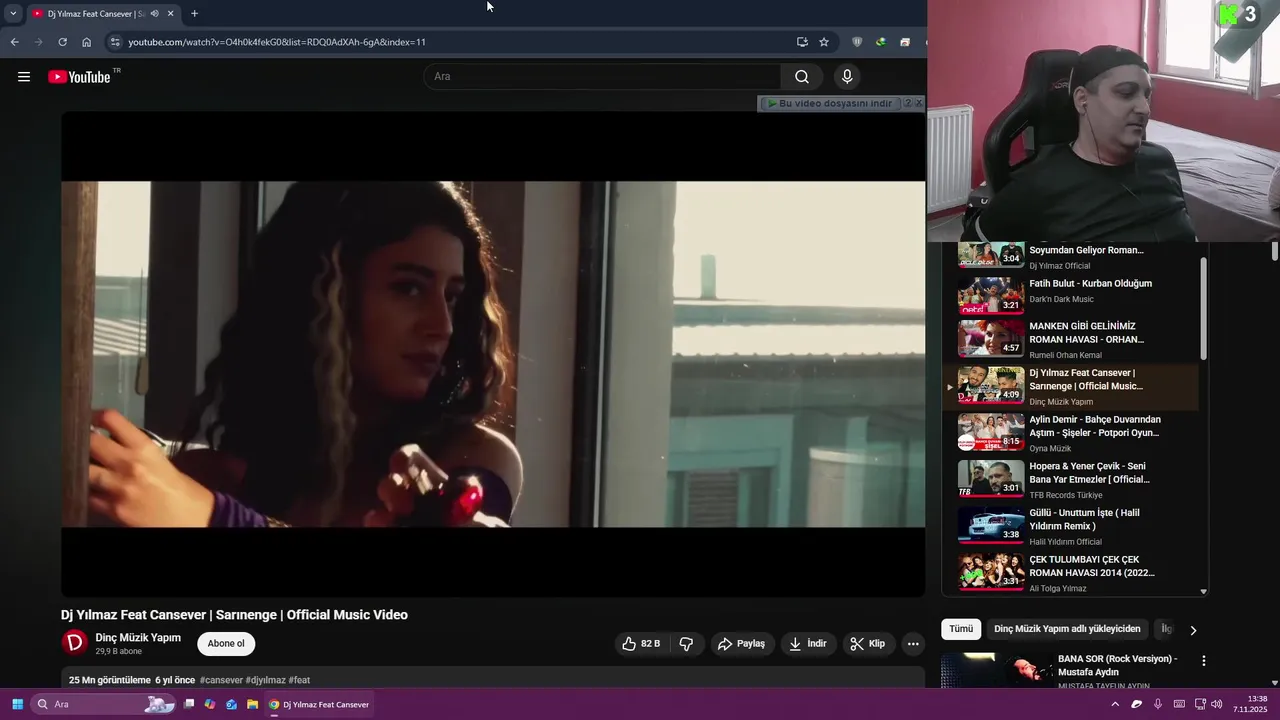Open the shield extension icon
Screen dimensions: 1280x720
857,42
